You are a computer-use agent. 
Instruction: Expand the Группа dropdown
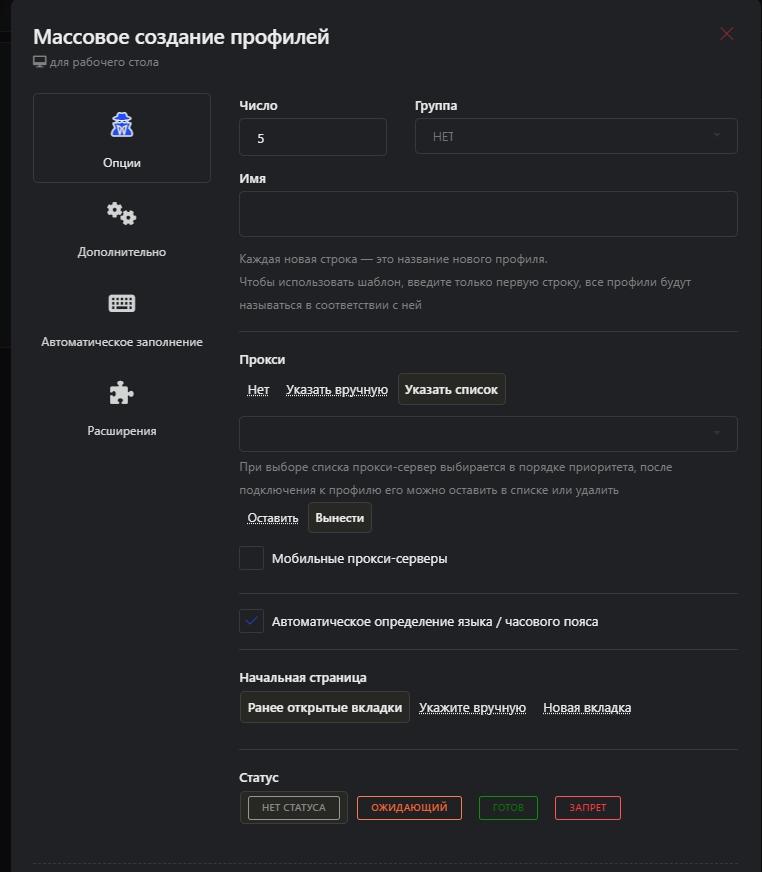[576, 136]
